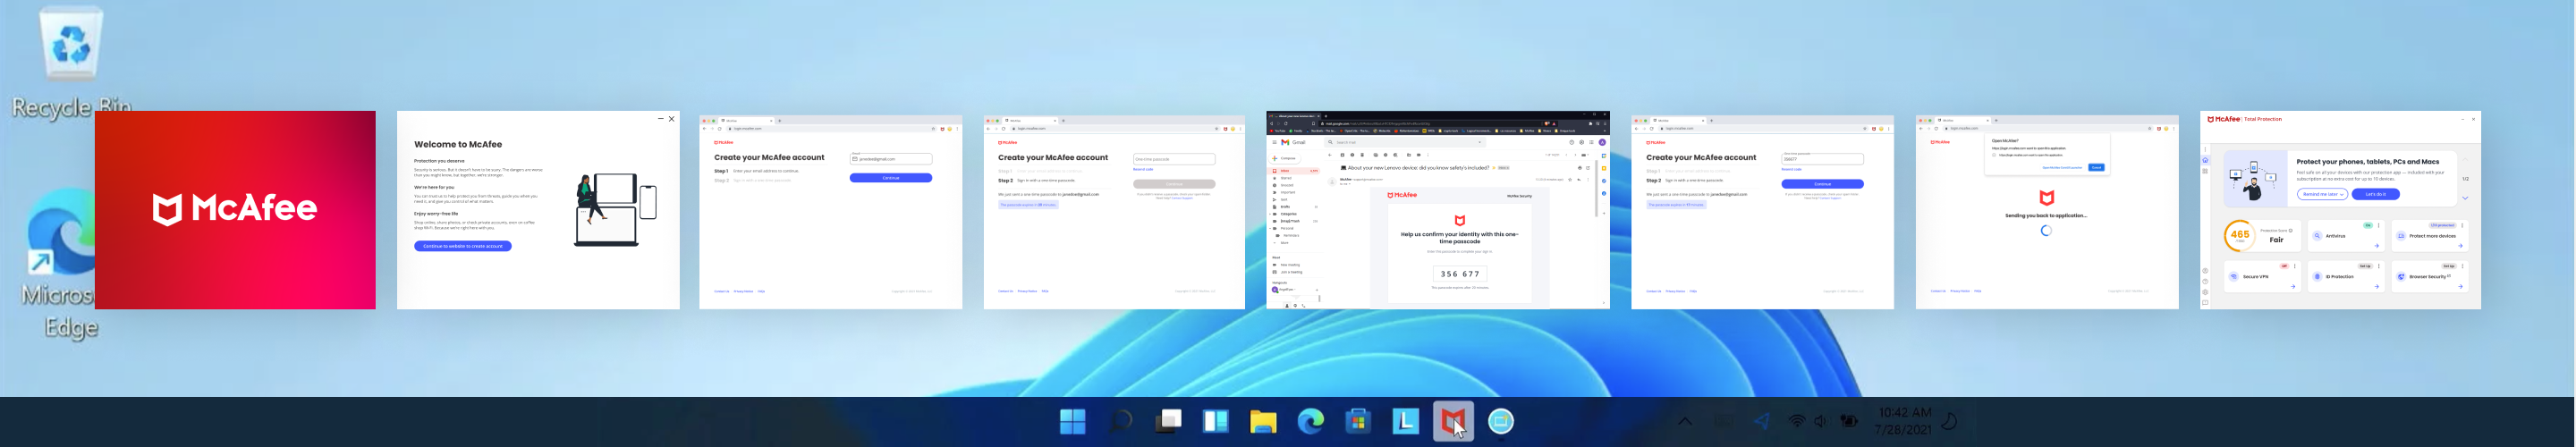
Task: Click Continue under the email field
Action: (x=891, y=178)
